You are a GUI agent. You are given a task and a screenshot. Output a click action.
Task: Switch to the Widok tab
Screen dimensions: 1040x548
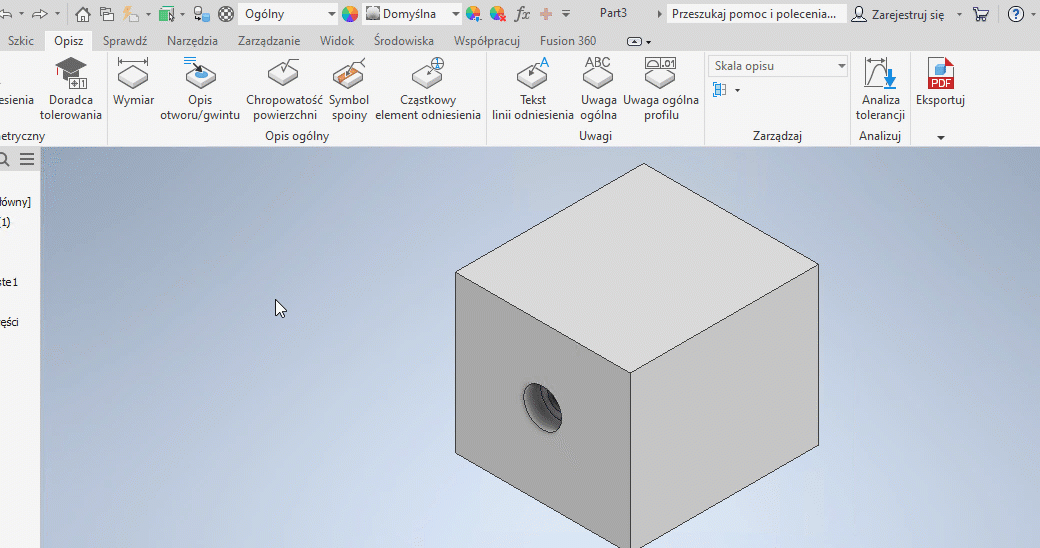point(337,40)
